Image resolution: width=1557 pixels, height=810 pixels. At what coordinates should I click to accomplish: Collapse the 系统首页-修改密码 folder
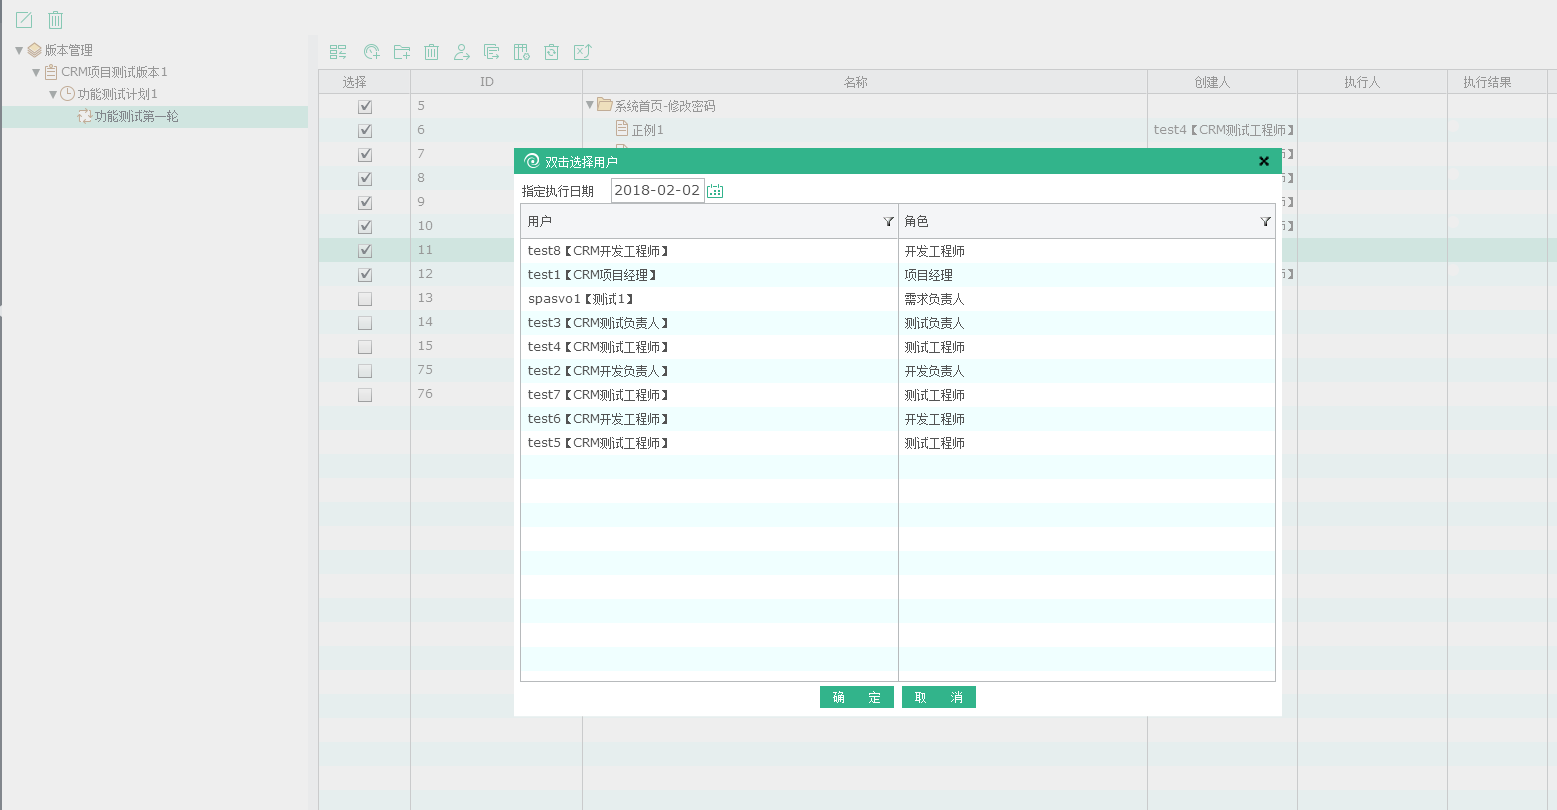coord(590,105)
